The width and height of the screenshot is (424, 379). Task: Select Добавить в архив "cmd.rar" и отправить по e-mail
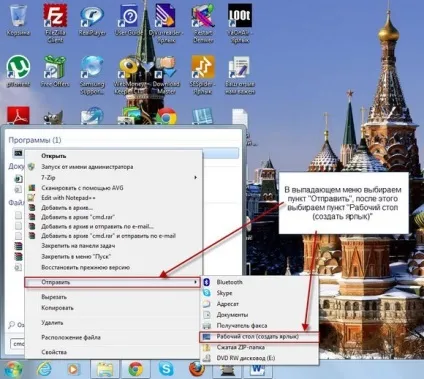pos(113,236)
